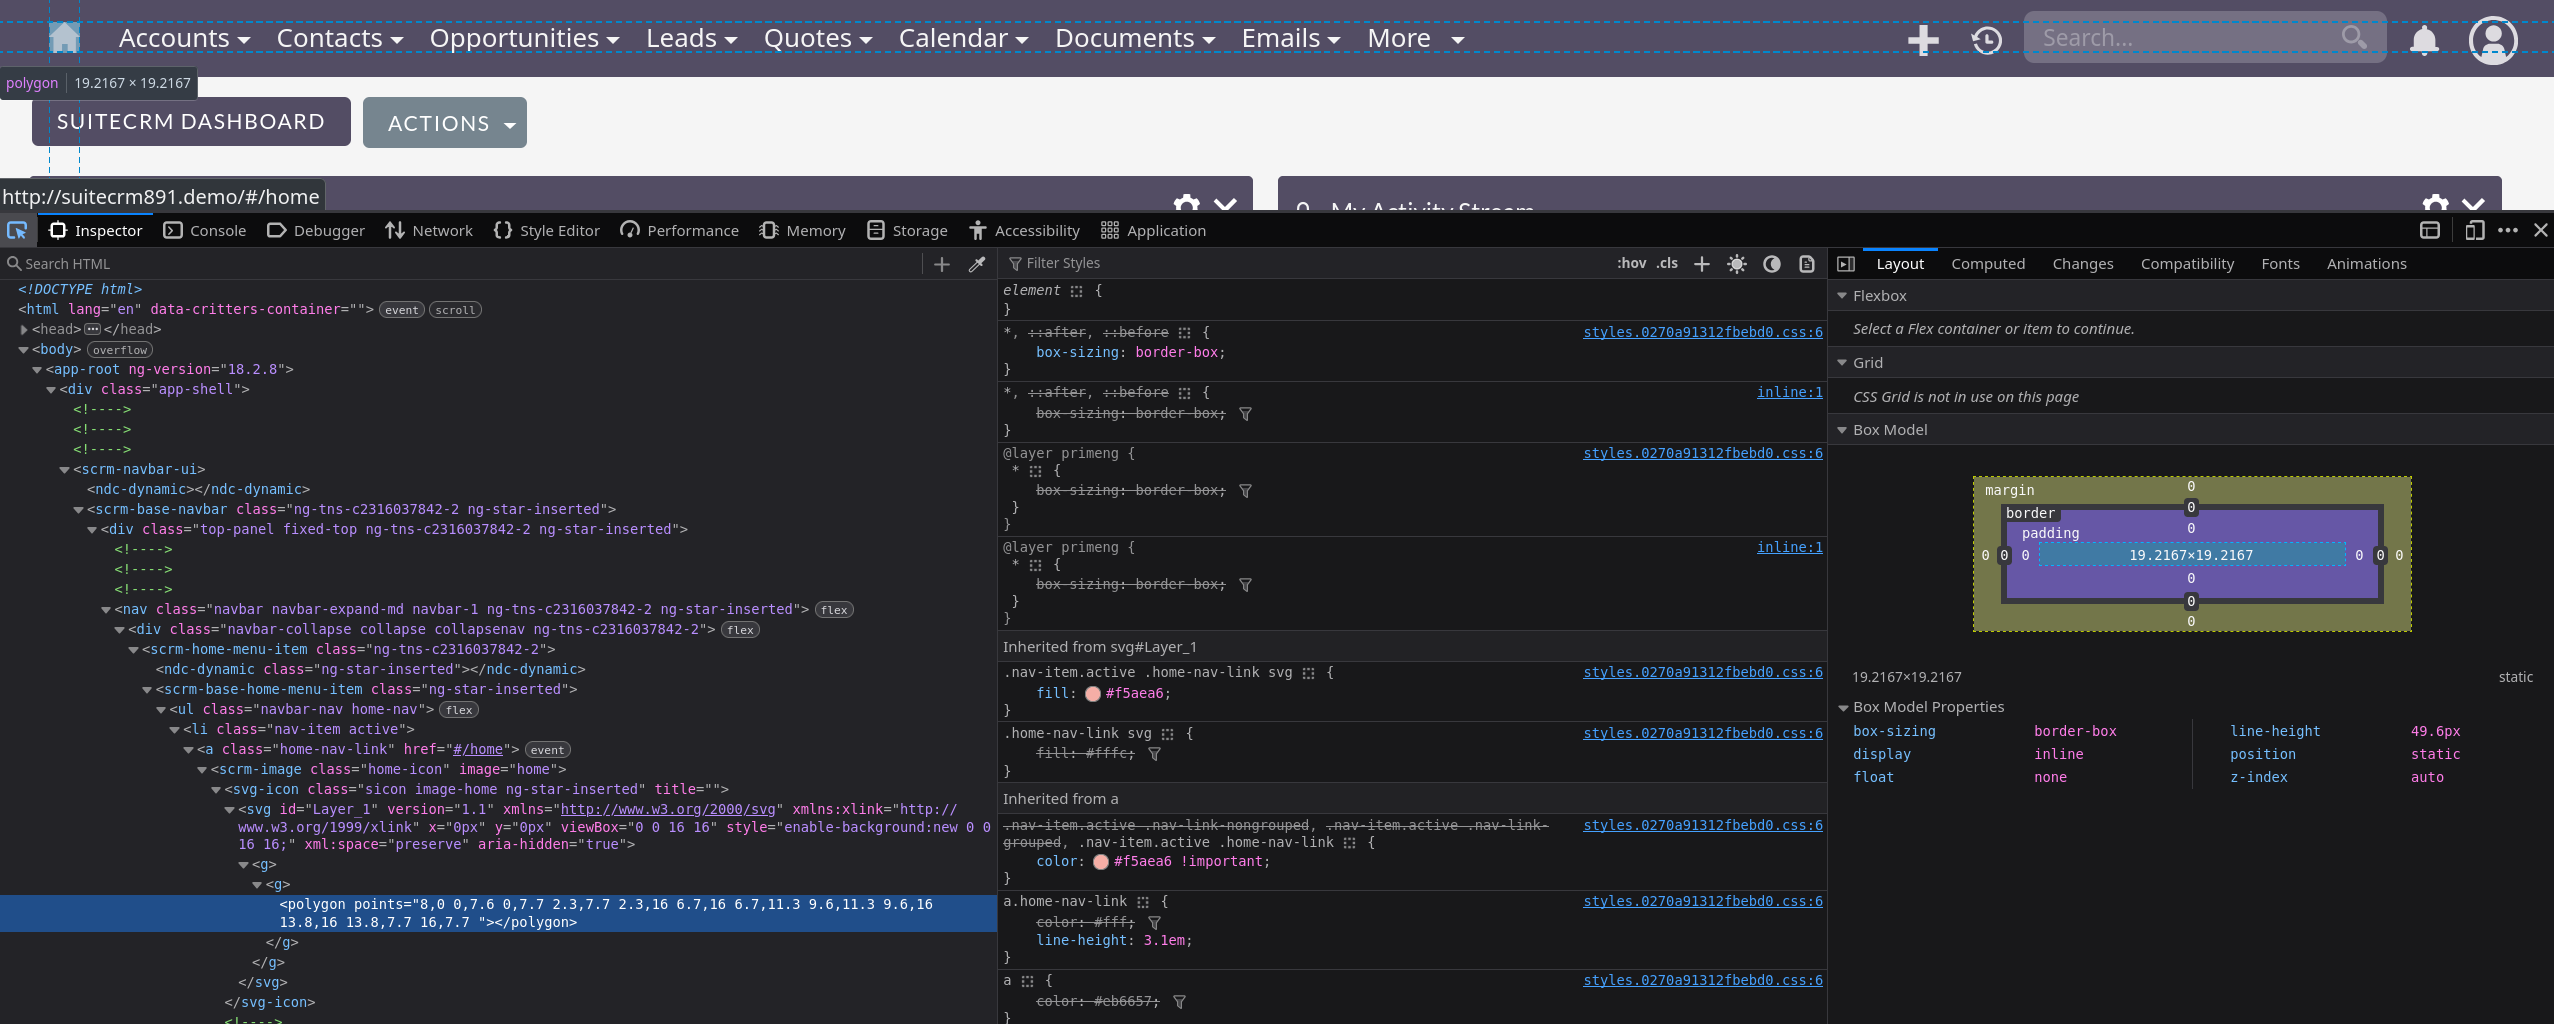Click the SUITECRM DASHBOARD button
The width and height of the screenshot is (2554, 1024).
click(x=191, y=122)
